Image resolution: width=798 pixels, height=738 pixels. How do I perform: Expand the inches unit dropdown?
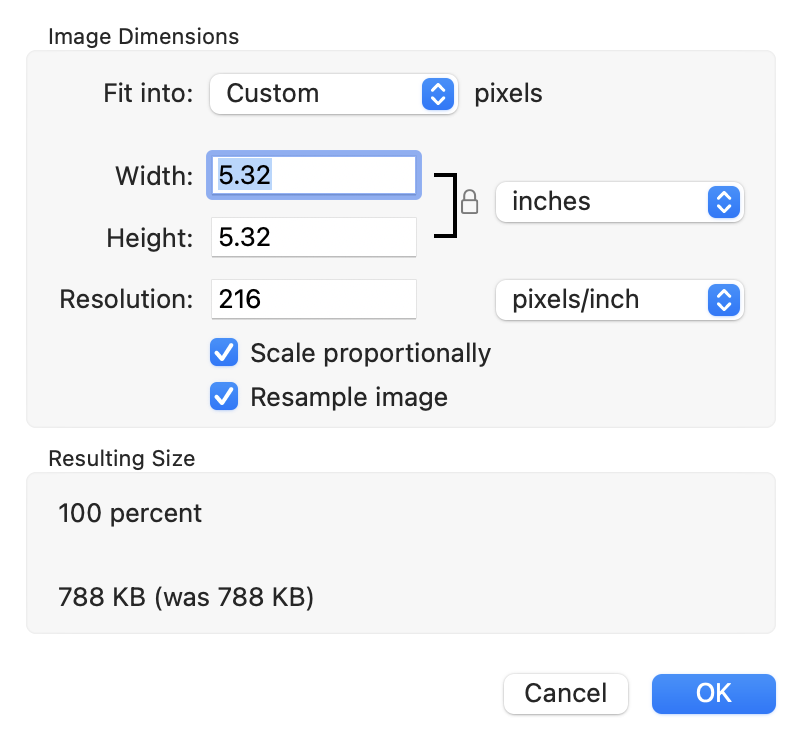(x=619, y=202)
